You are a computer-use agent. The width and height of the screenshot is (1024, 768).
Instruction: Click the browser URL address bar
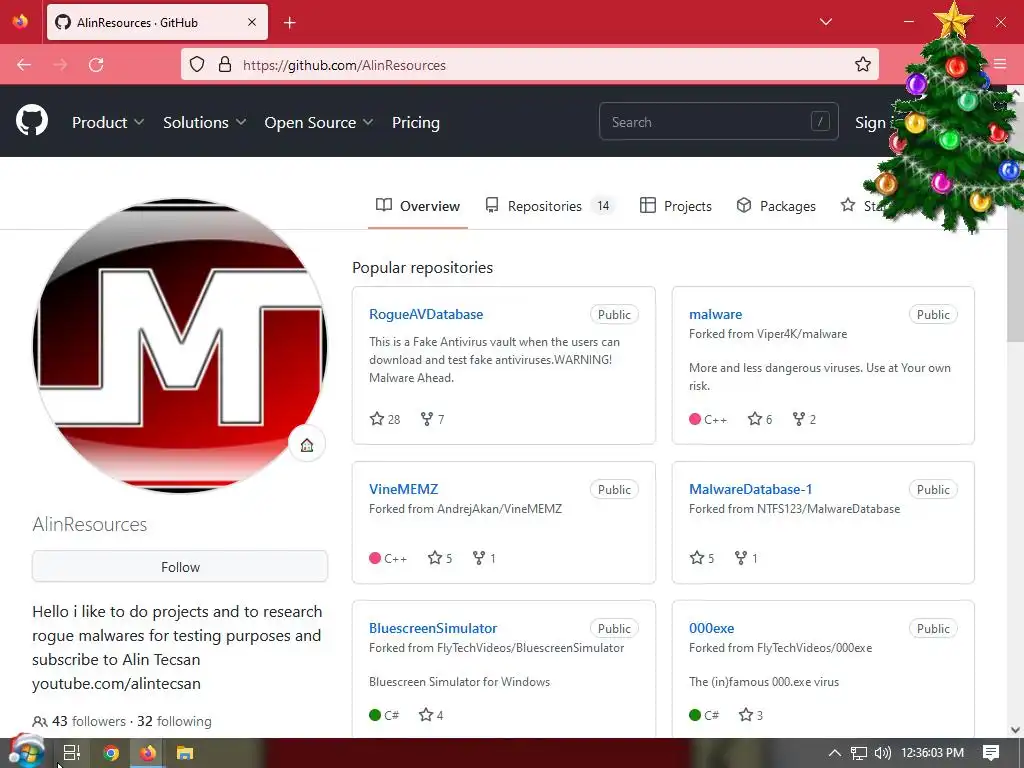[x=530, y=65]
